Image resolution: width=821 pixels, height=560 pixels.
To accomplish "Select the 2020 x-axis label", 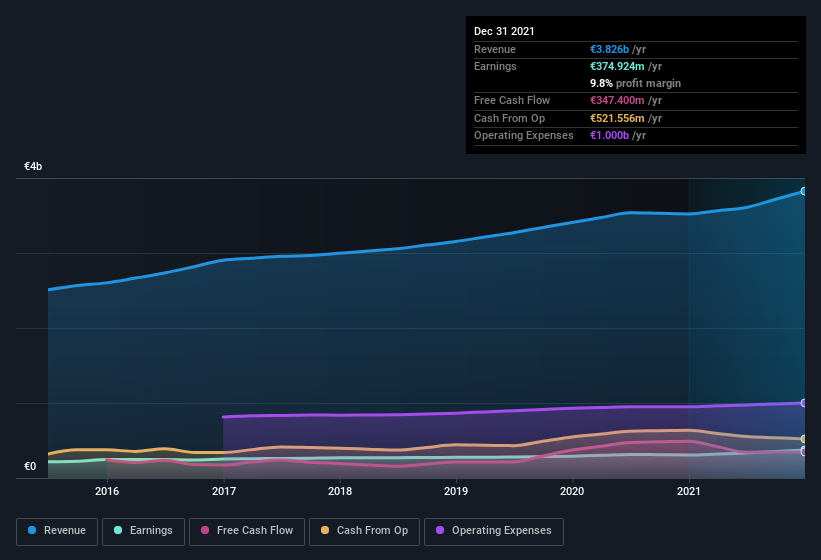I will click(x=572, y=491).
